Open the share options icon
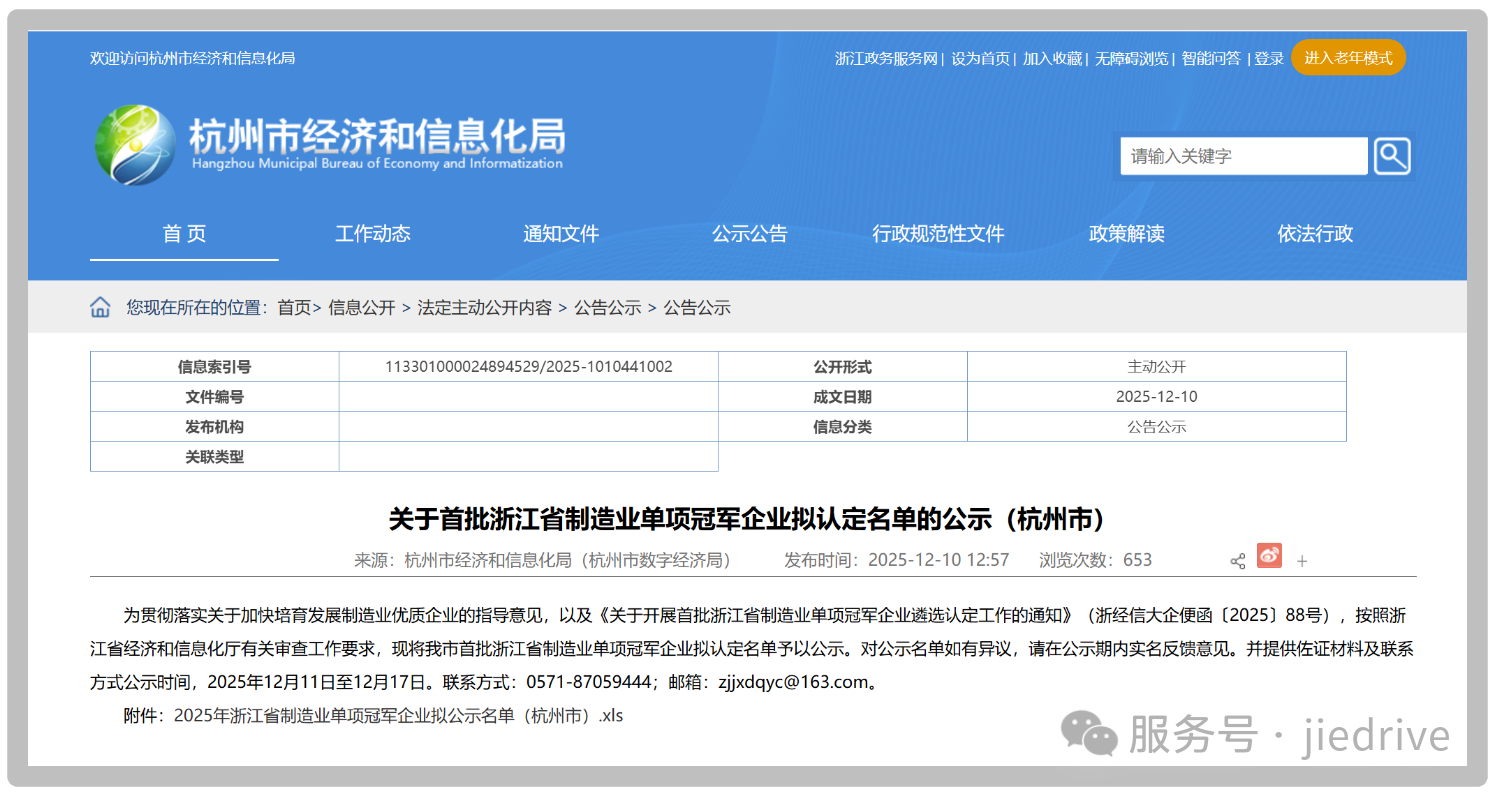 point(1237,561)
